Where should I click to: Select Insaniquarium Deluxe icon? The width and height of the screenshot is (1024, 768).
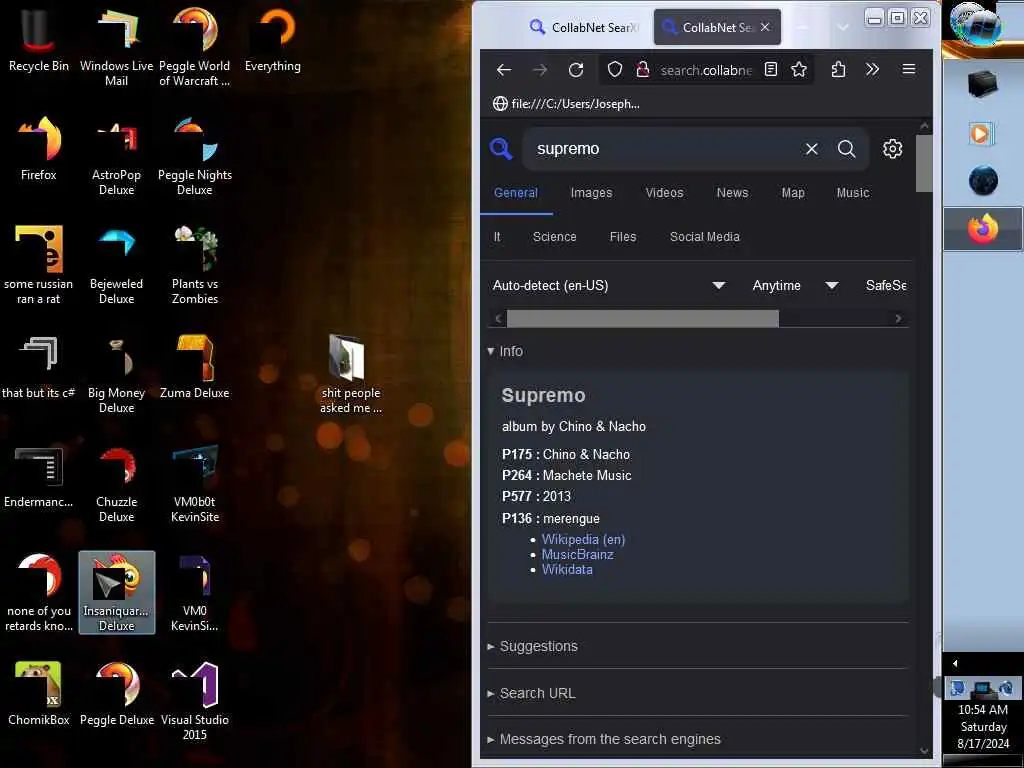pos(117,592)
